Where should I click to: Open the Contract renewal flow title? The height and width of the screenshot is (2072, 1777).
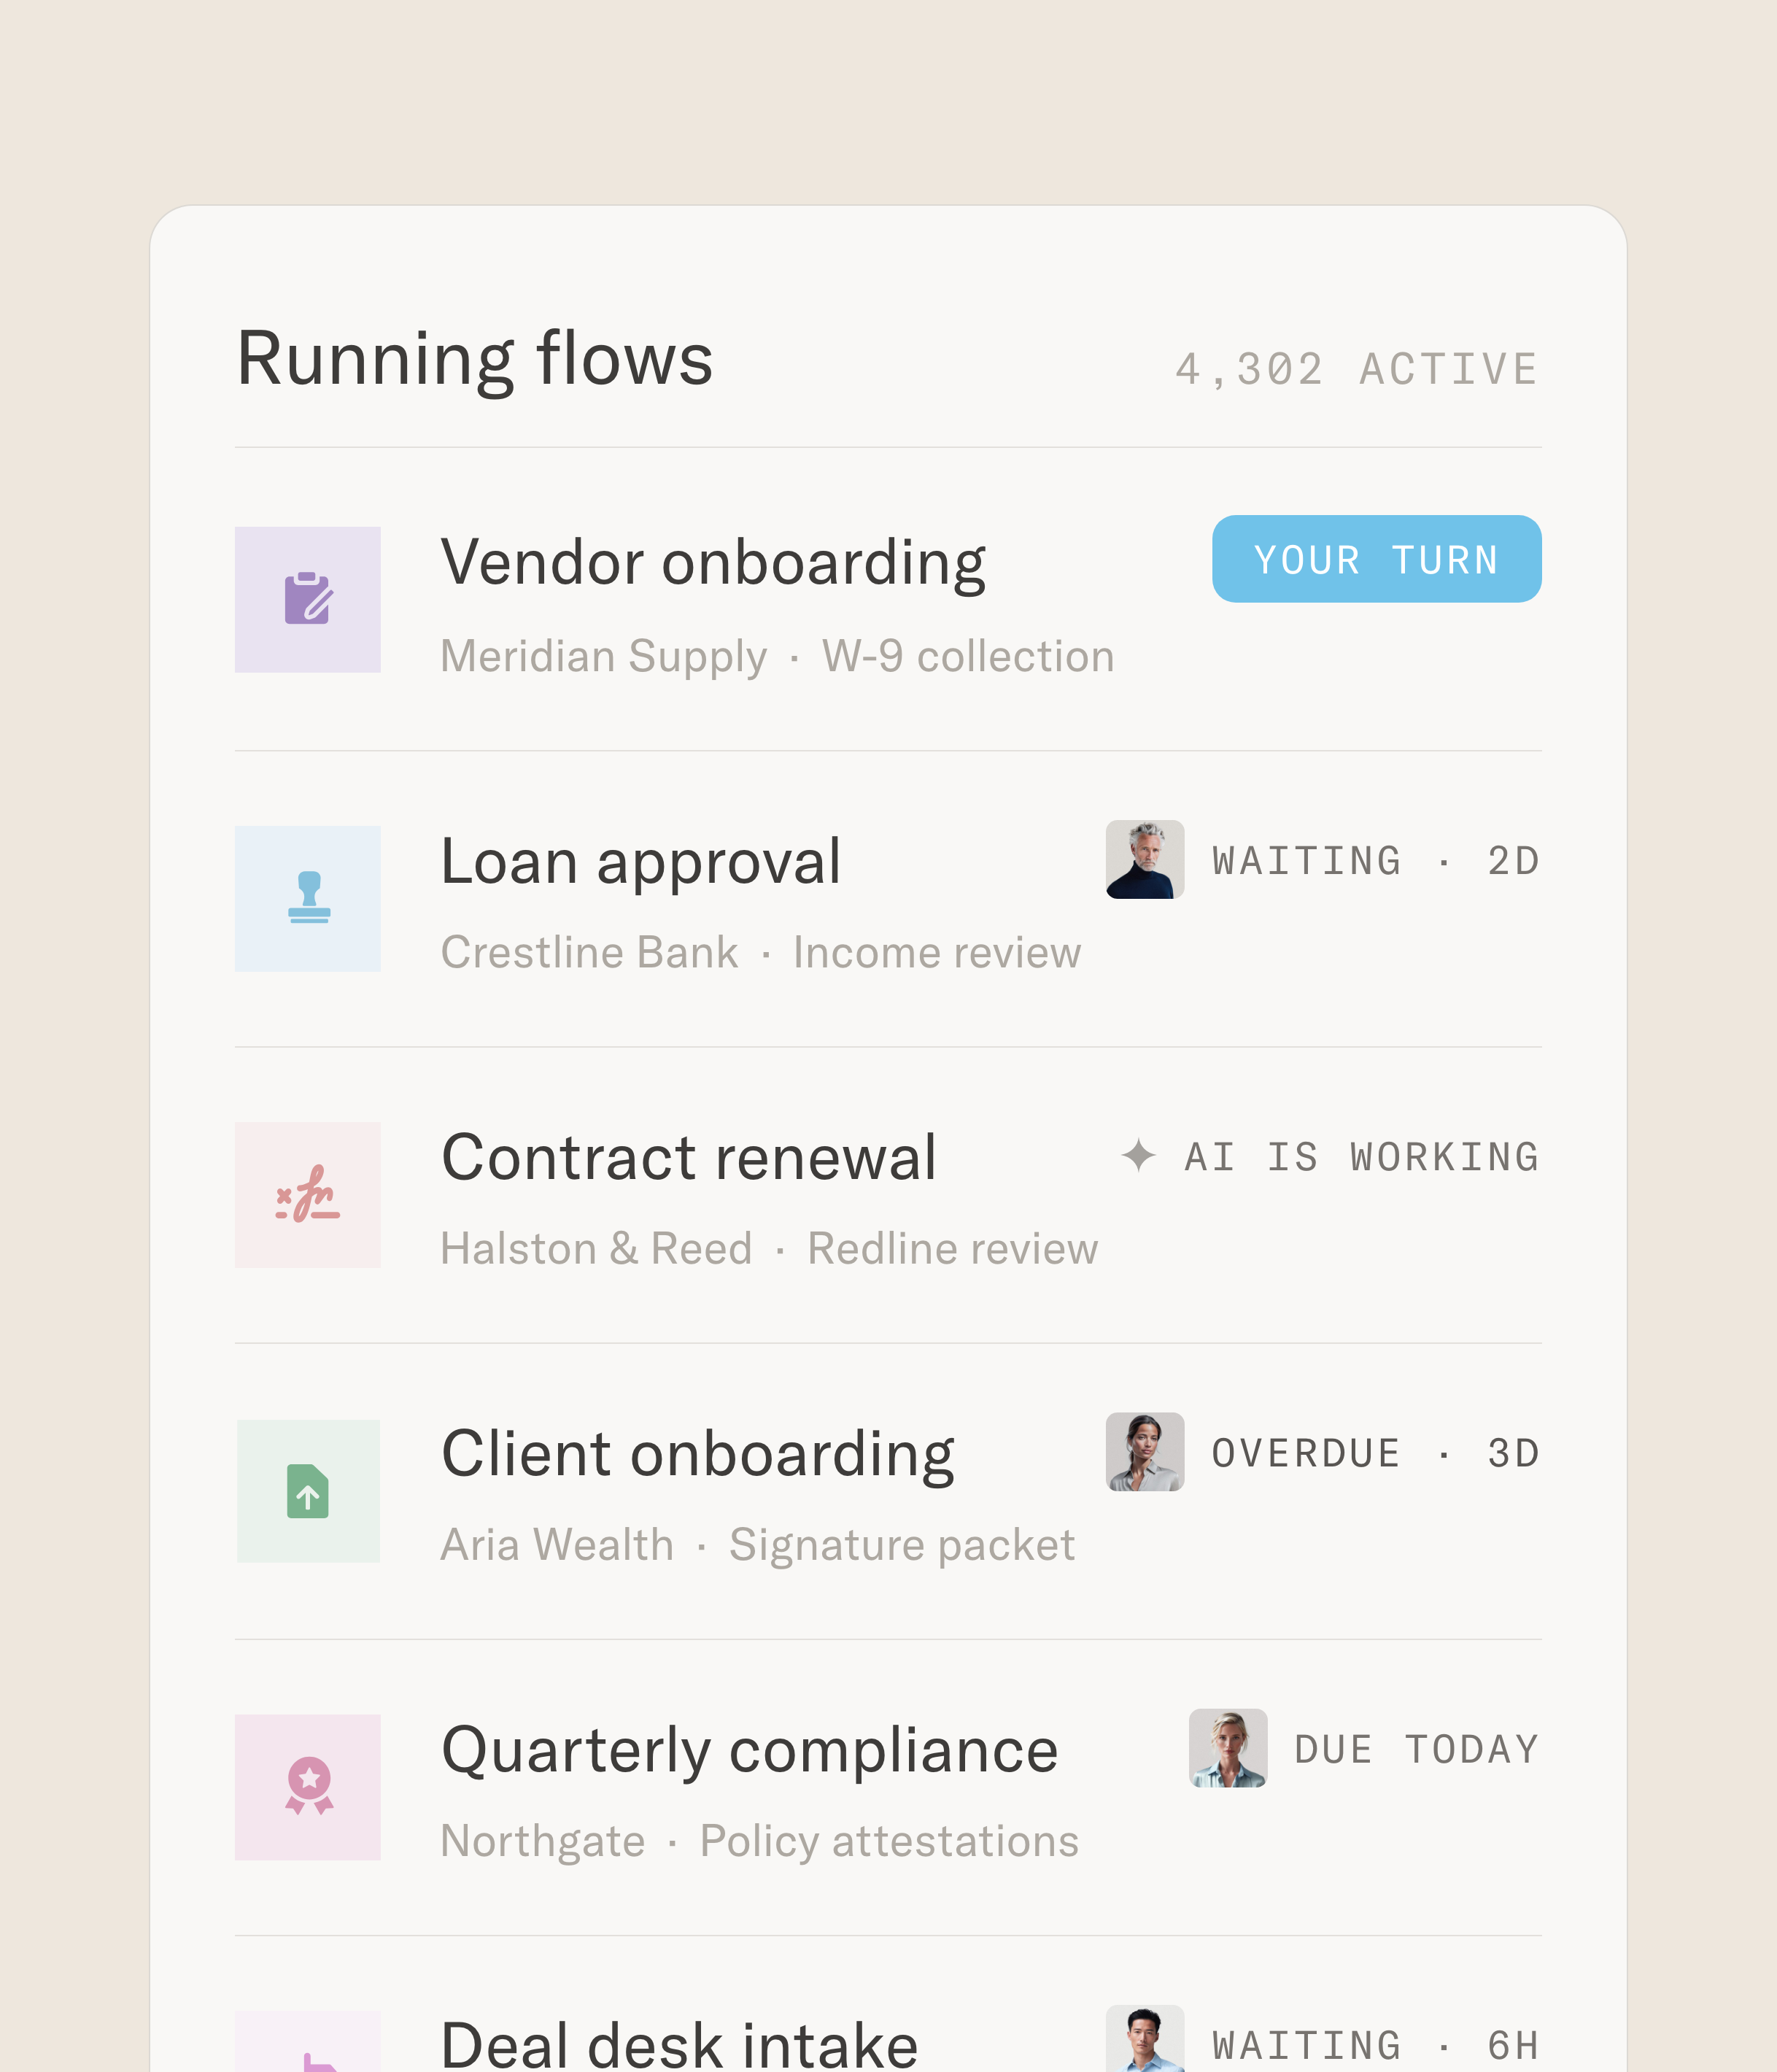coord(689,1158)
